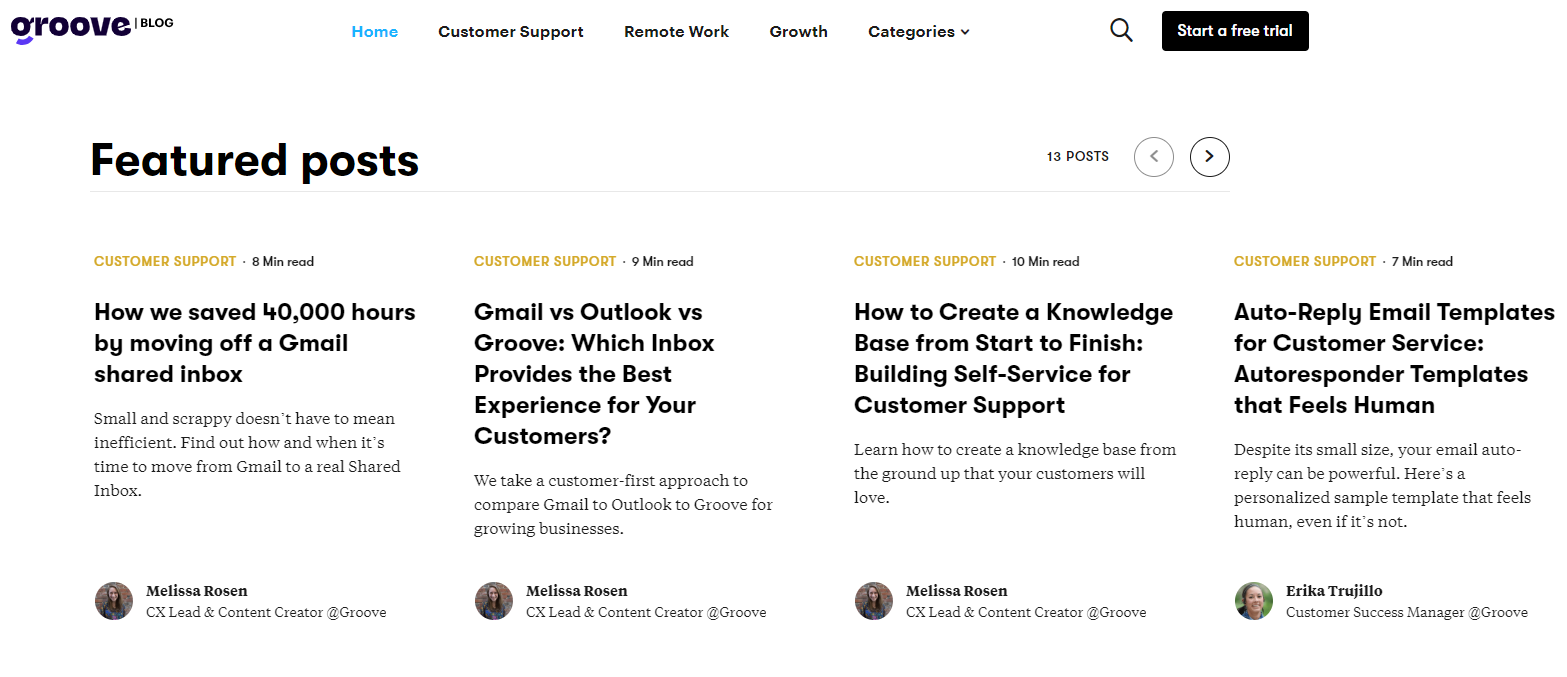Open 'How we saved 40,000 hours' article
Image resolution: width=1567 pixels, height=677 pixels.
point(254,343)
